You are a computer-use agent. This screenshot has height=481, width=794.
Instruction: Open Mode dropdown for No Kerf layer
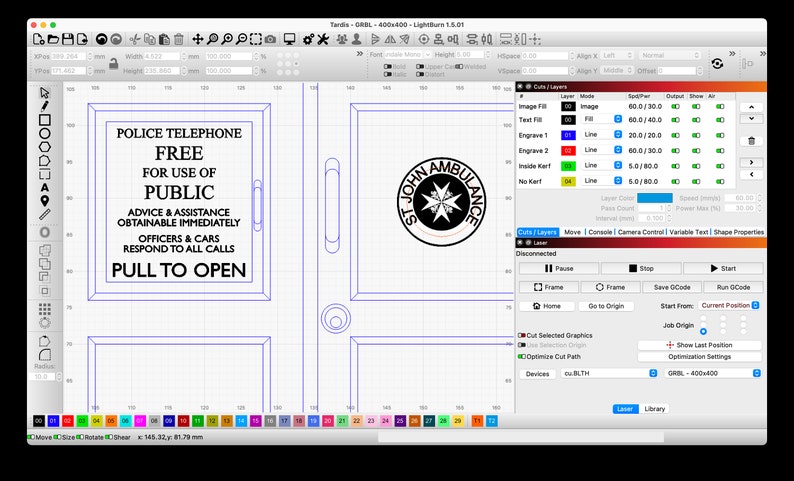[x=602, y=180]
